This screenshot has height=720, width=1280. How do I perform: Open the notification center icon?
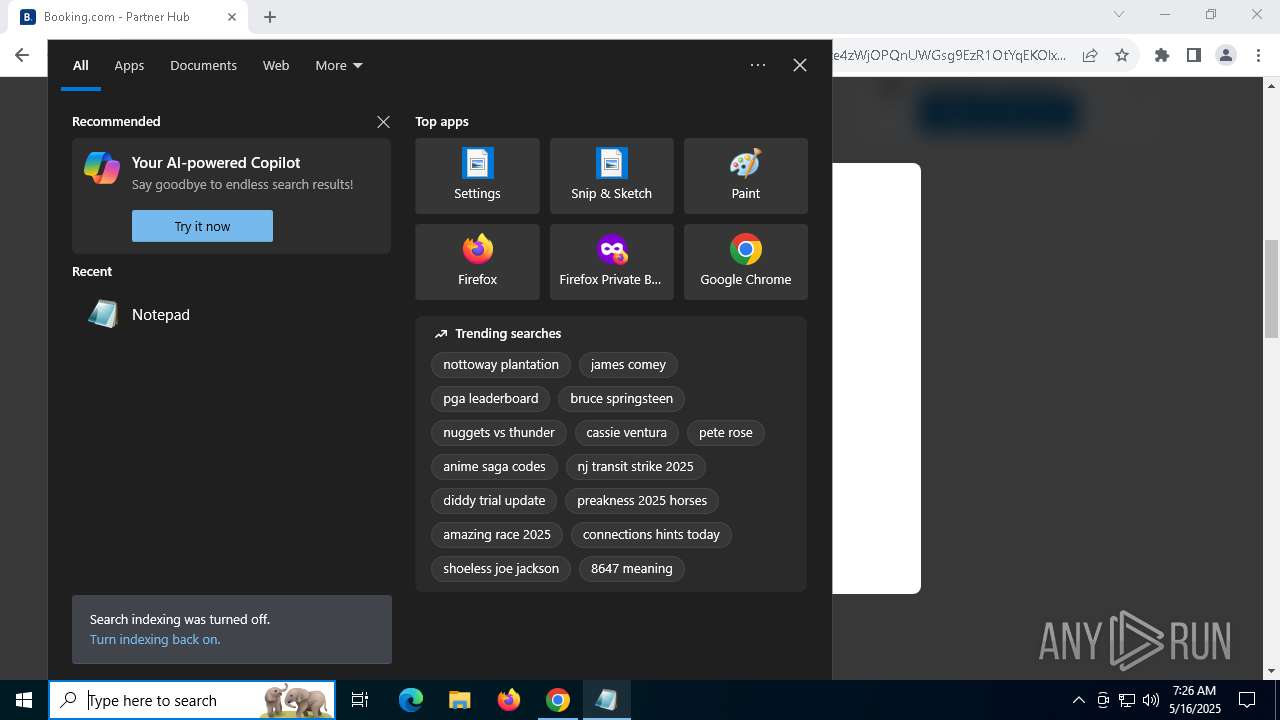click(1247, 700)
